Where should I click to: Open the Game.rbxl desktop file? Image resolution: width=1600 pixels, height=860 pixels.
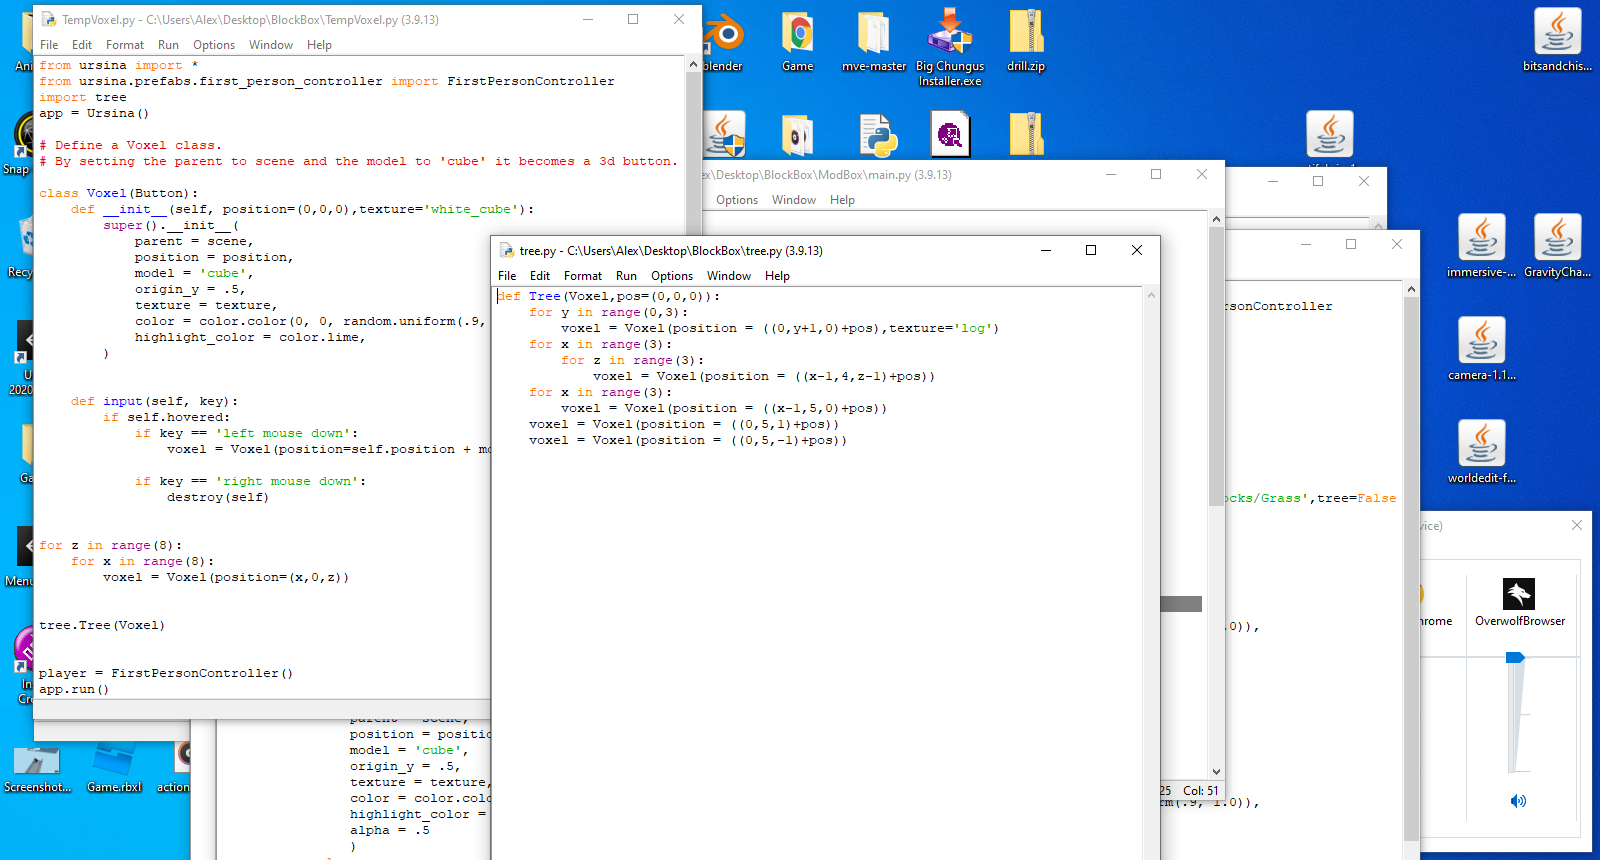pyautogui.click(x=114, y=768)
